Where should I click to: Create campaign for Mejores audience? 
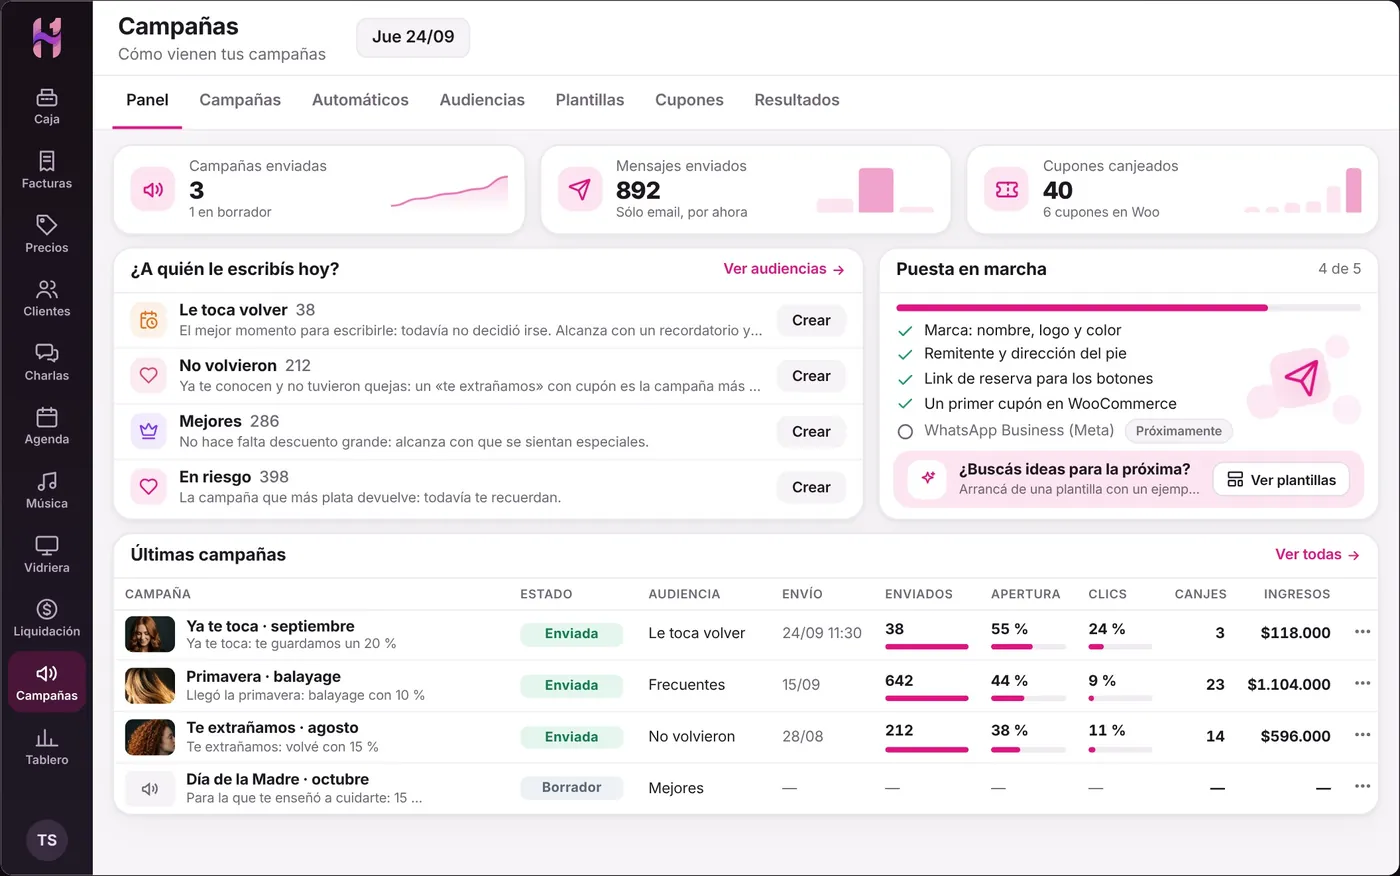coord(811,432)
